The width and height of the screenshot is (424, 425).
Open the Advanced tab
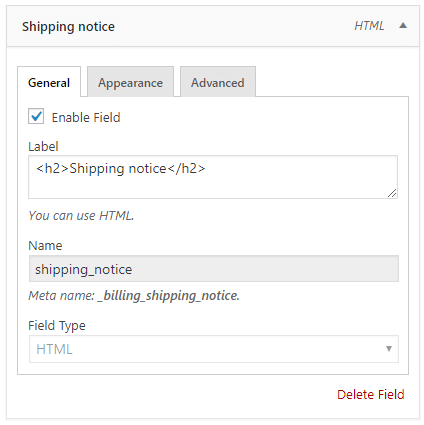click(x=218, y=82)
